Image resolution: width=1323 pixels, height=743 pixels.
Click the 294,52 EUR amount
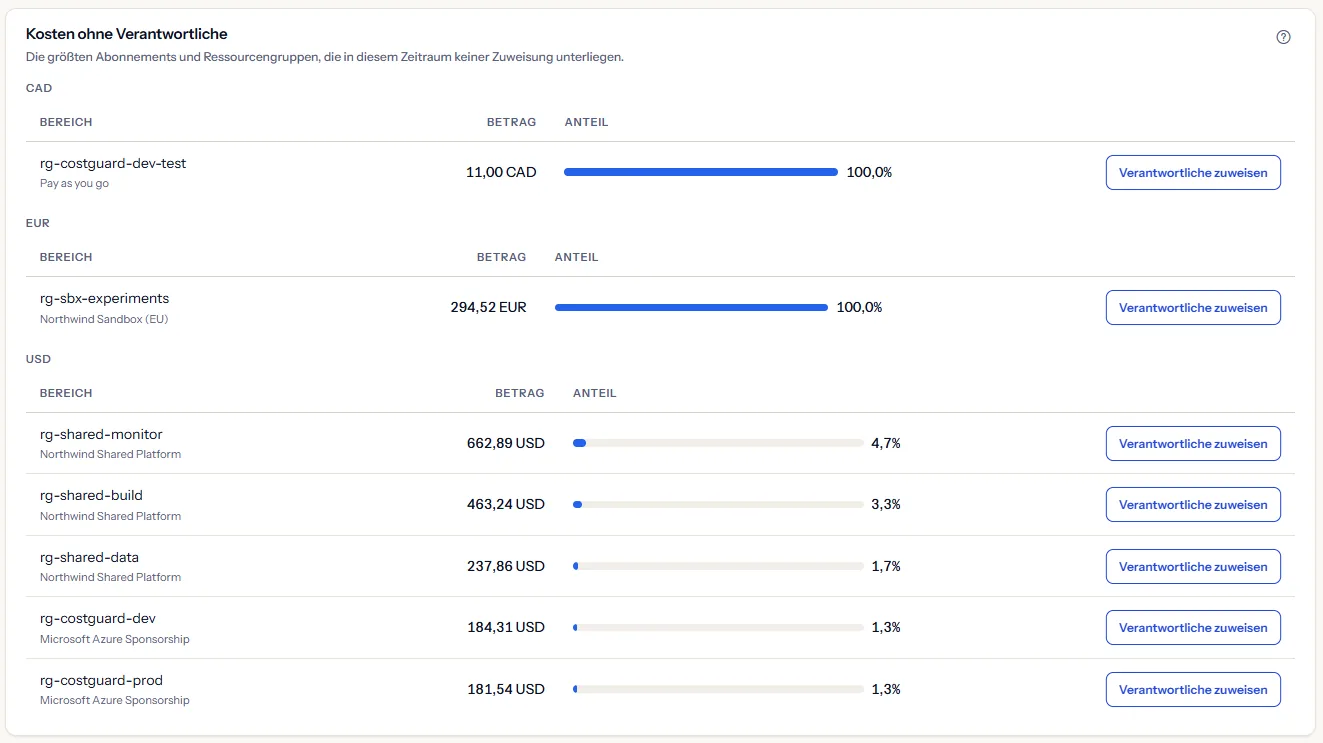pos(488,307)
